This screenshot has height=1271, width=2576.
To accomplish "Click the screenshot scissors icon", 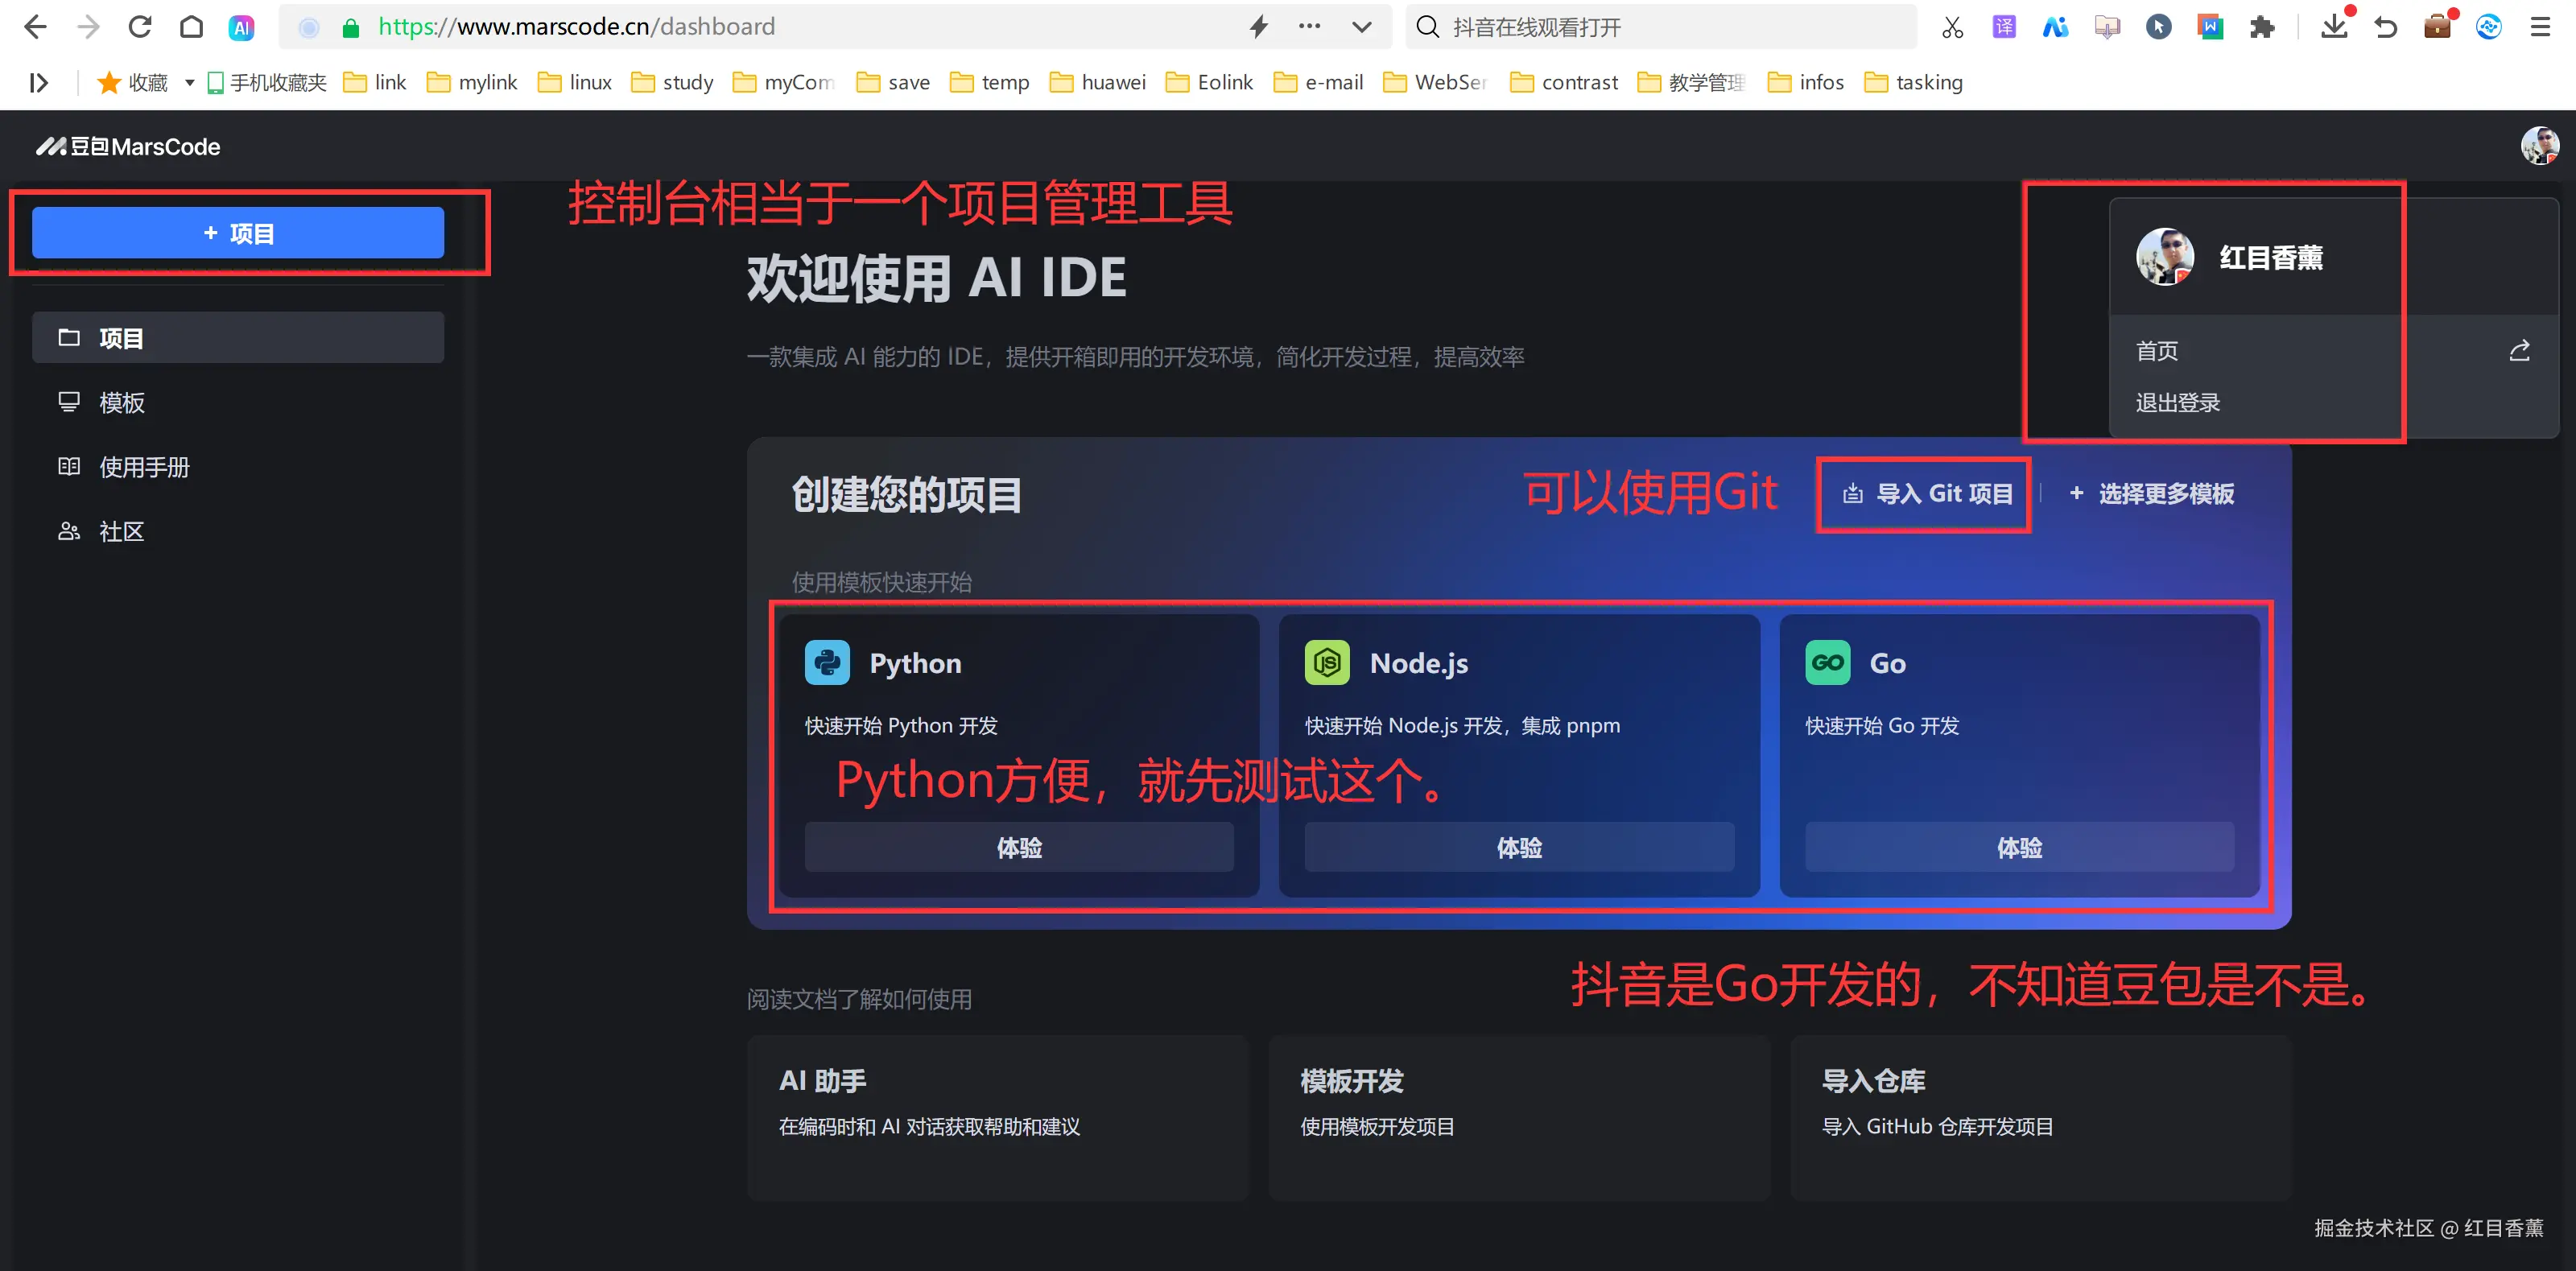I will (1952, 27).
